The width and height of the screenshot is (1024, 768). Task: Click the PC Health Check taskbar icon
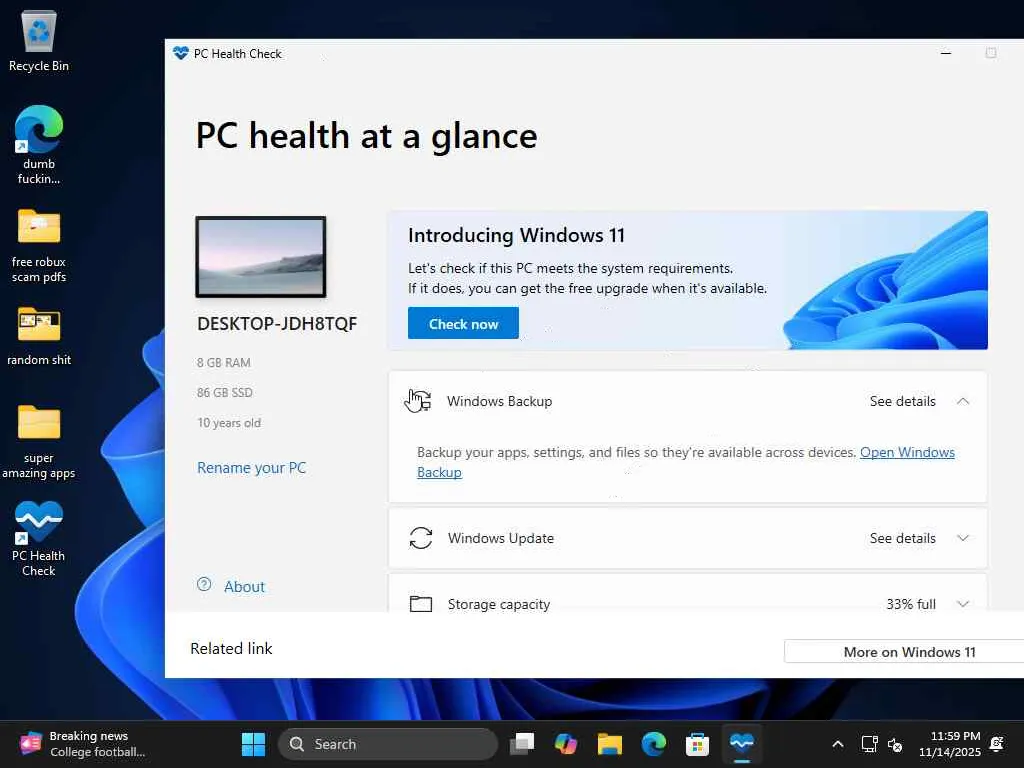[x=742, y=744]
